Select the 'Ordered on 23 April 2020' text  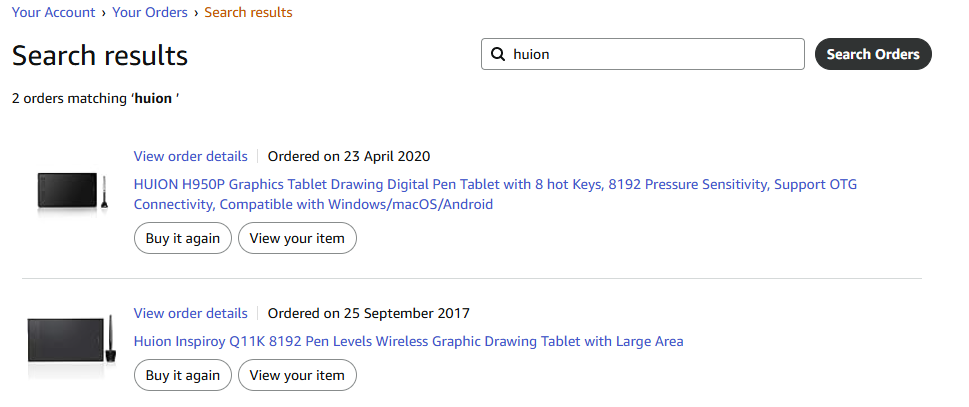[349, 156]
